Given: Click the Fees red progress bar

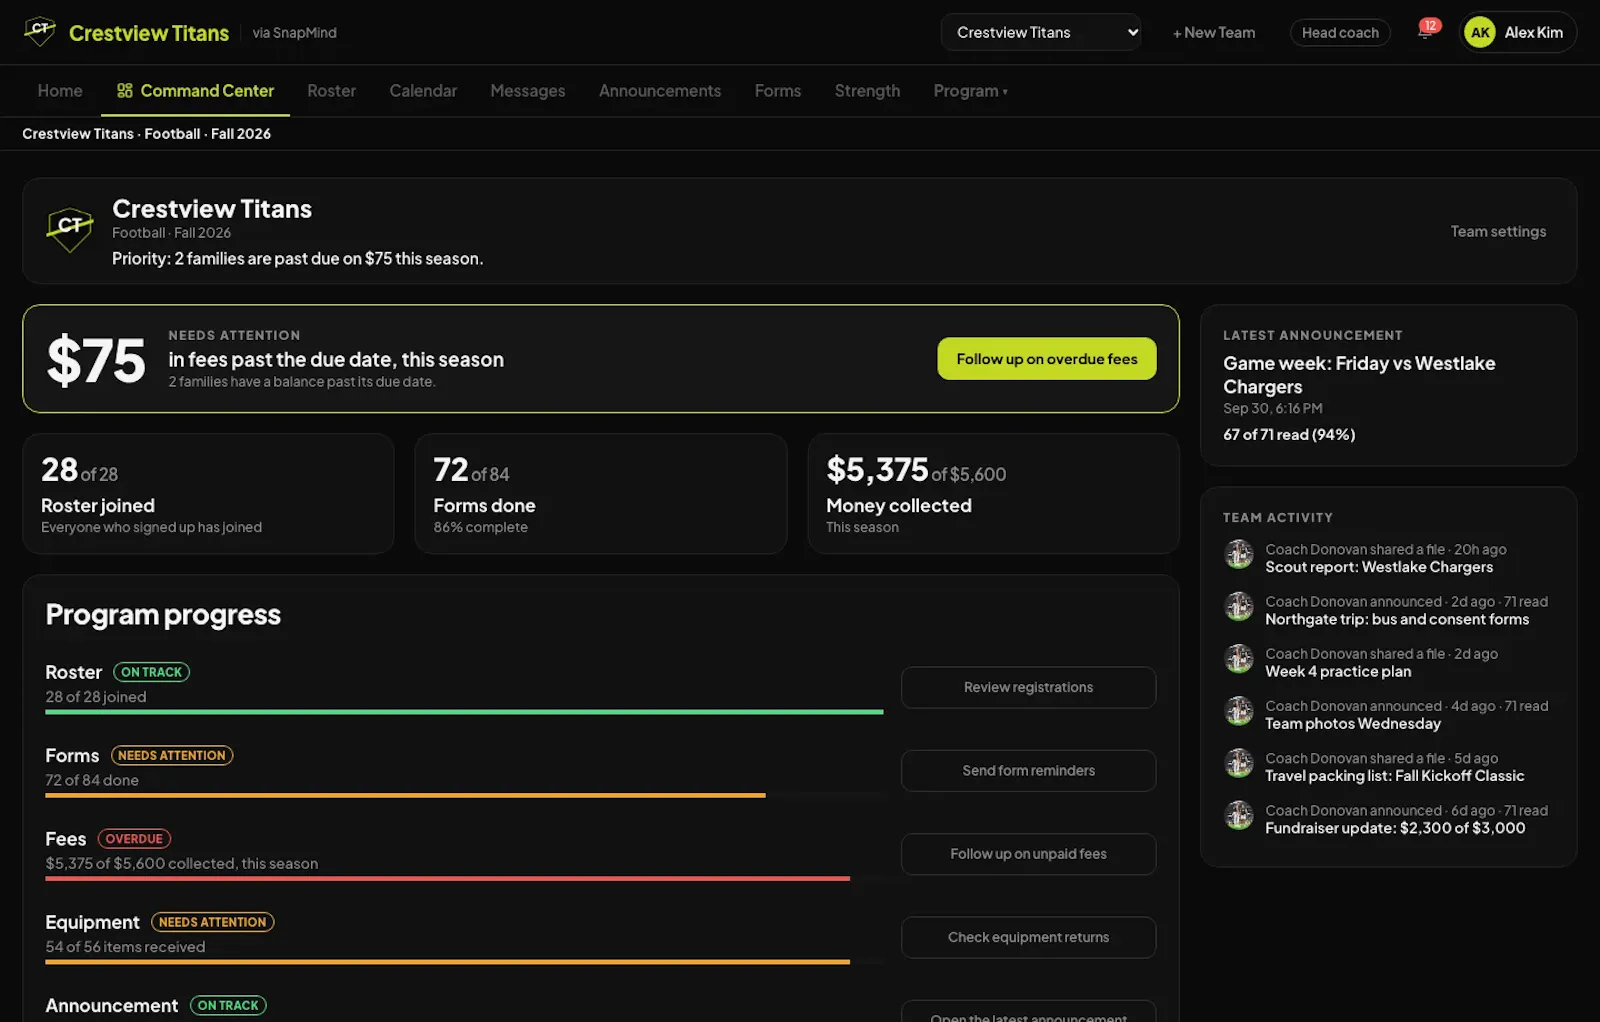Looking at the screenshot, I should click(447, 878).
